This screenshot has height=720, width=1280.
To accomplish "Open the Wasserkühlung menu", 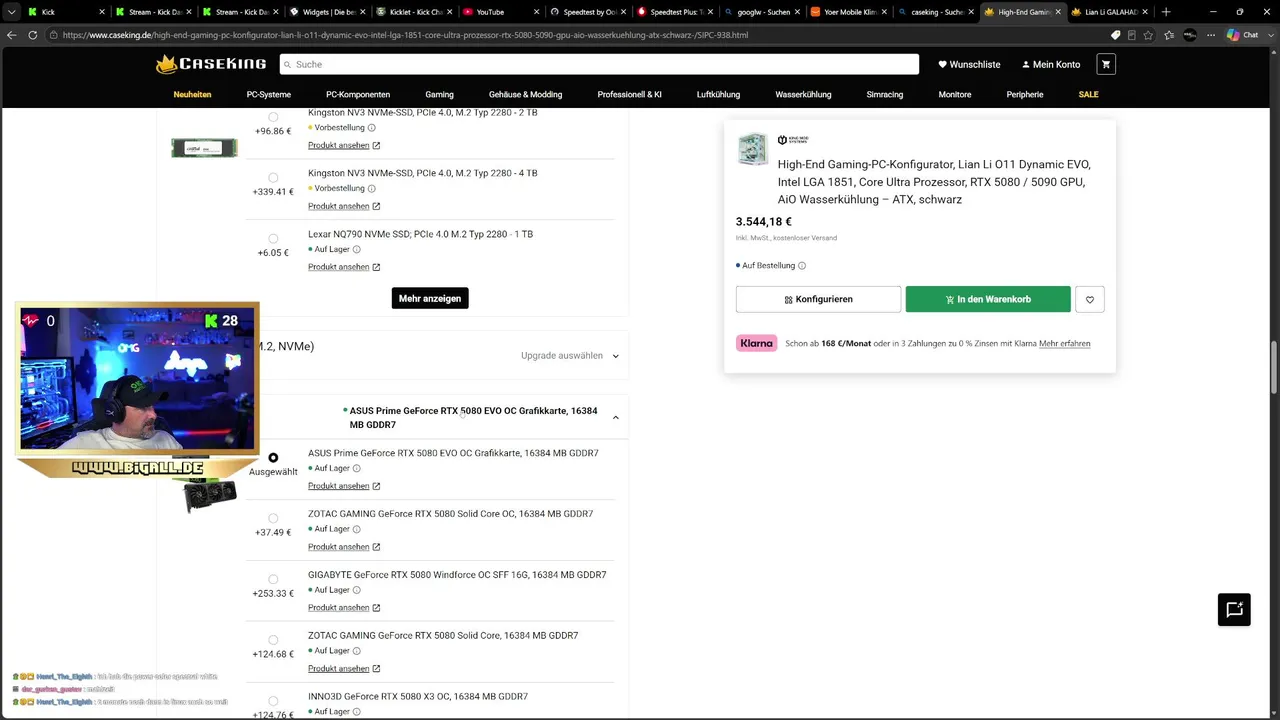I will pos(803,94).
